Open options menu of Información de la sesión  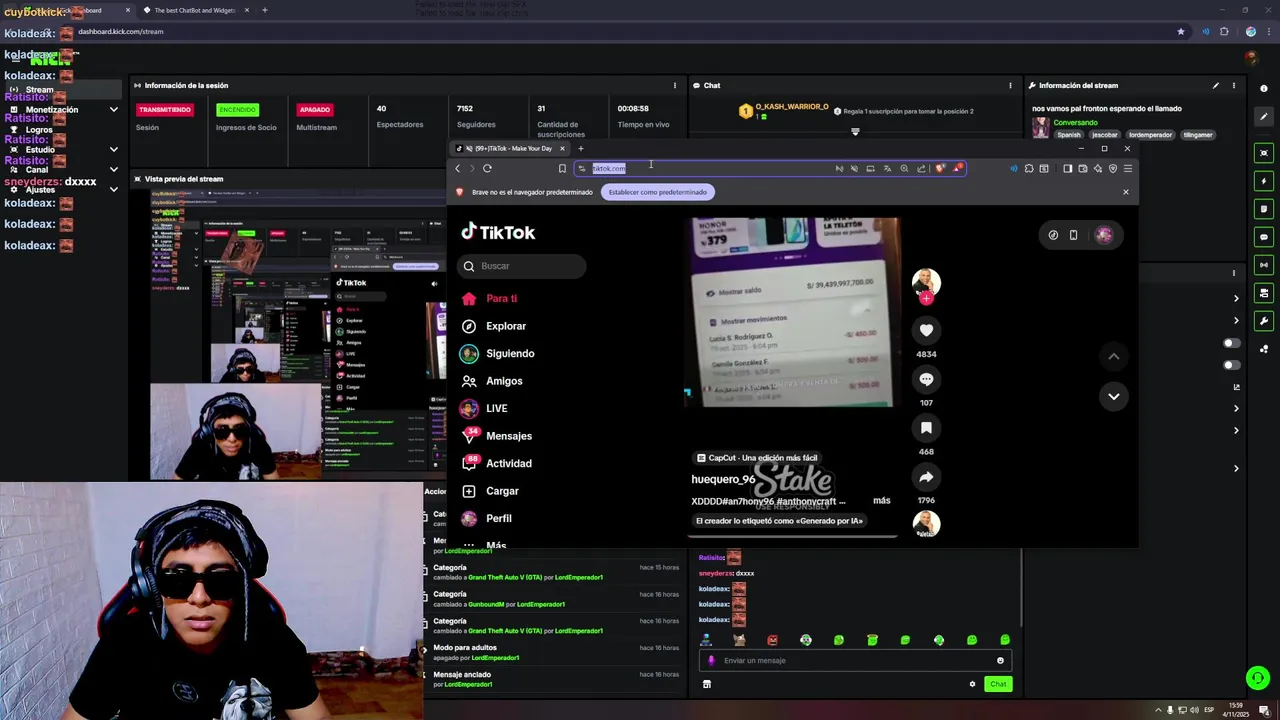[x=675, y=85]
